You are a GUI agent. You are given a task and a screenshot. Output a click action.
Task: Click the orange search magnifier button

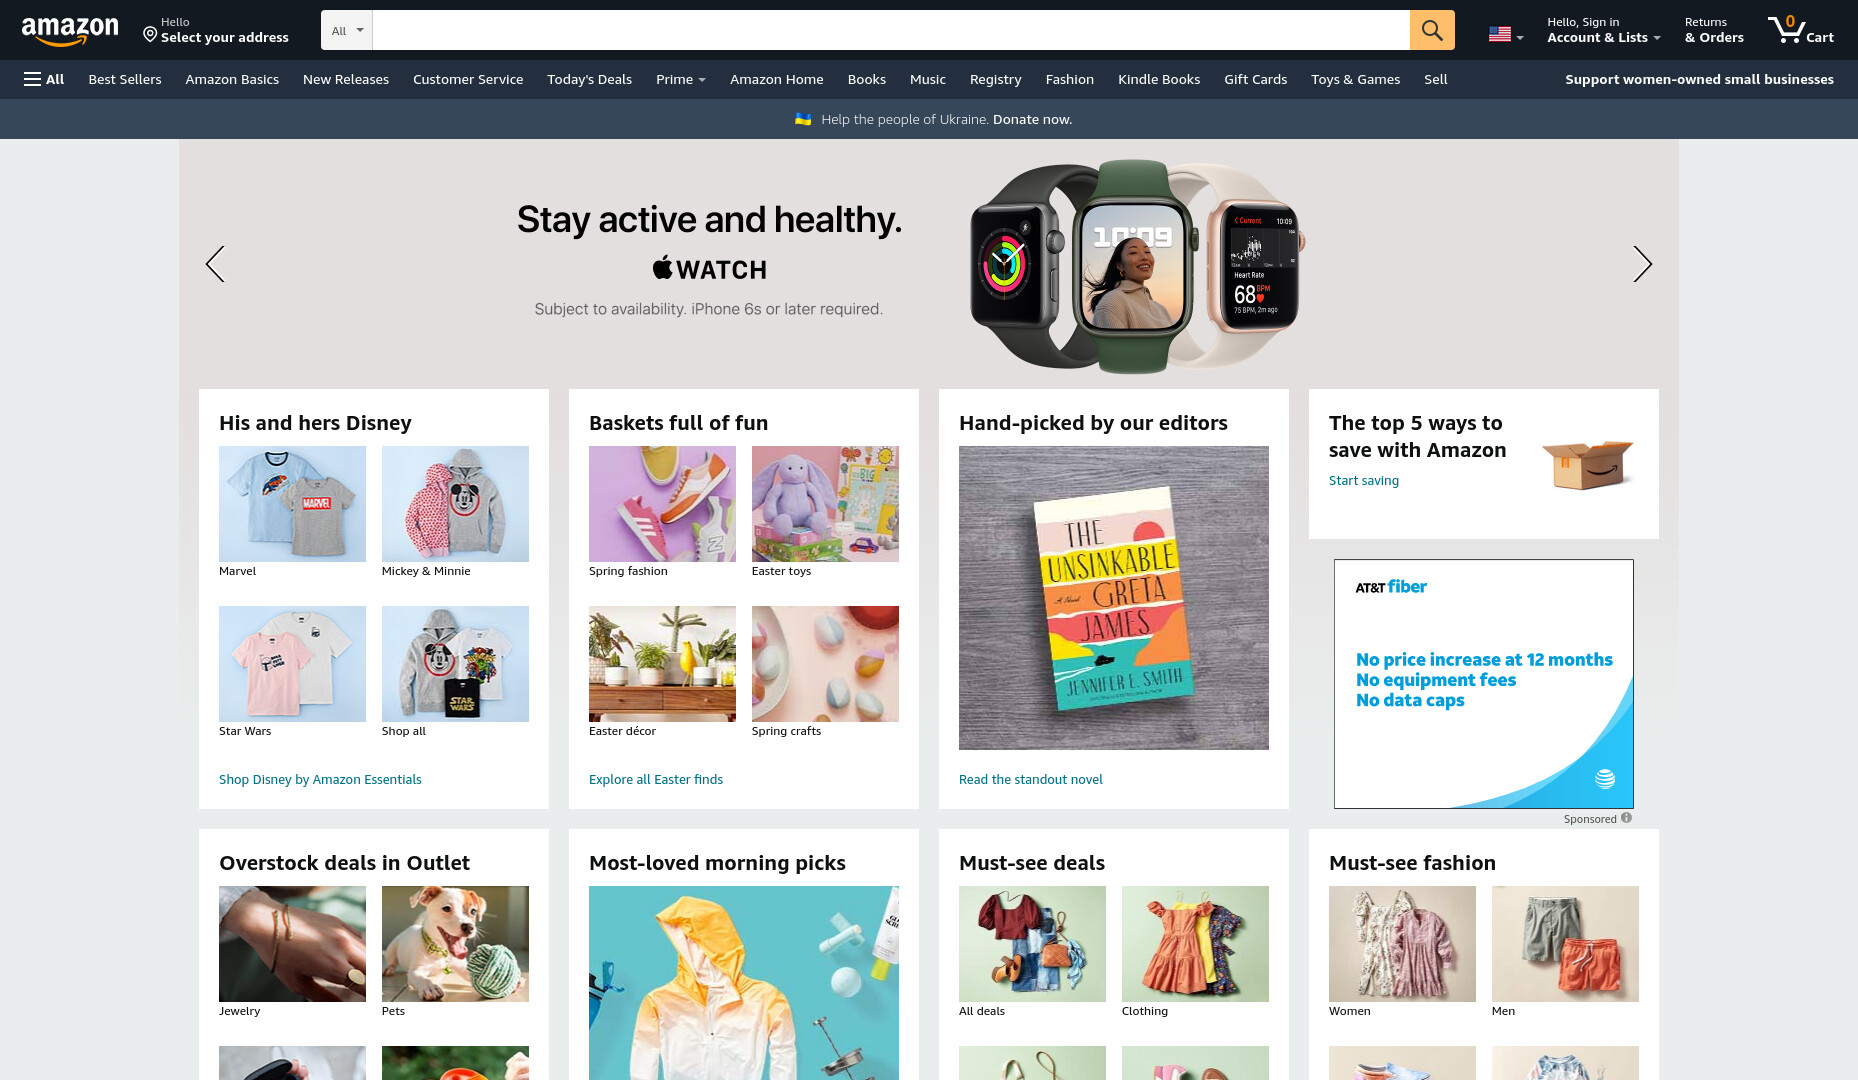[x=1432, y=30]
